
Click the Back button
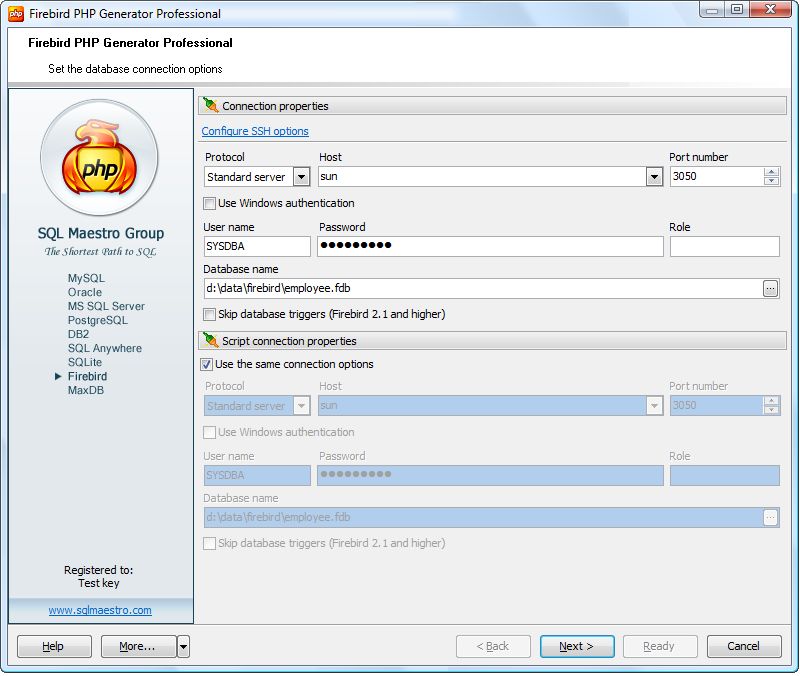[x=493, y=647]
